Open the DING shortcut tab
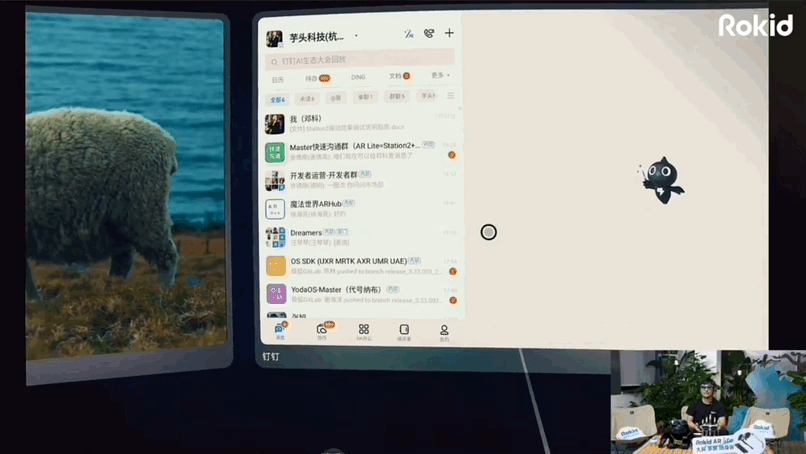The image size is (806, 454). tap(358, 77)
